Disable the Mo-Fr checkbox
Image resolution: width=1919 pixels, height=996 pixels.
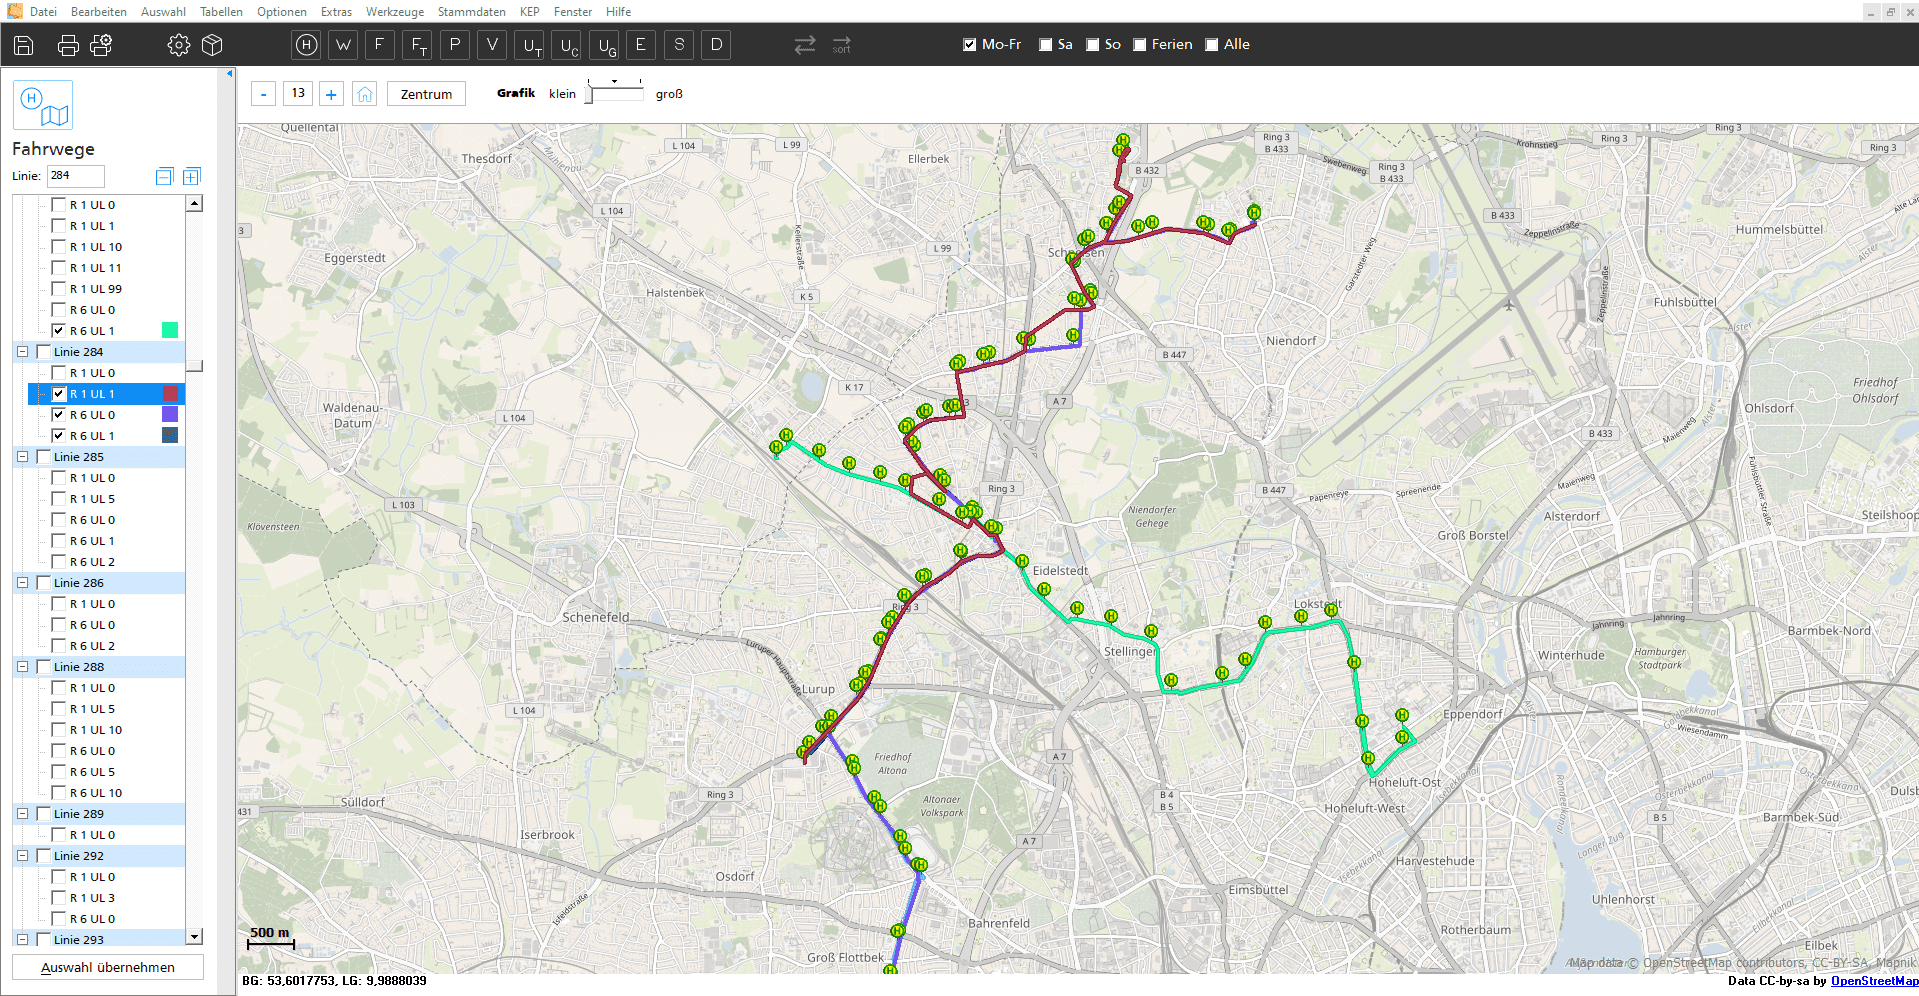pyautogui.click(x=968, y=44)
